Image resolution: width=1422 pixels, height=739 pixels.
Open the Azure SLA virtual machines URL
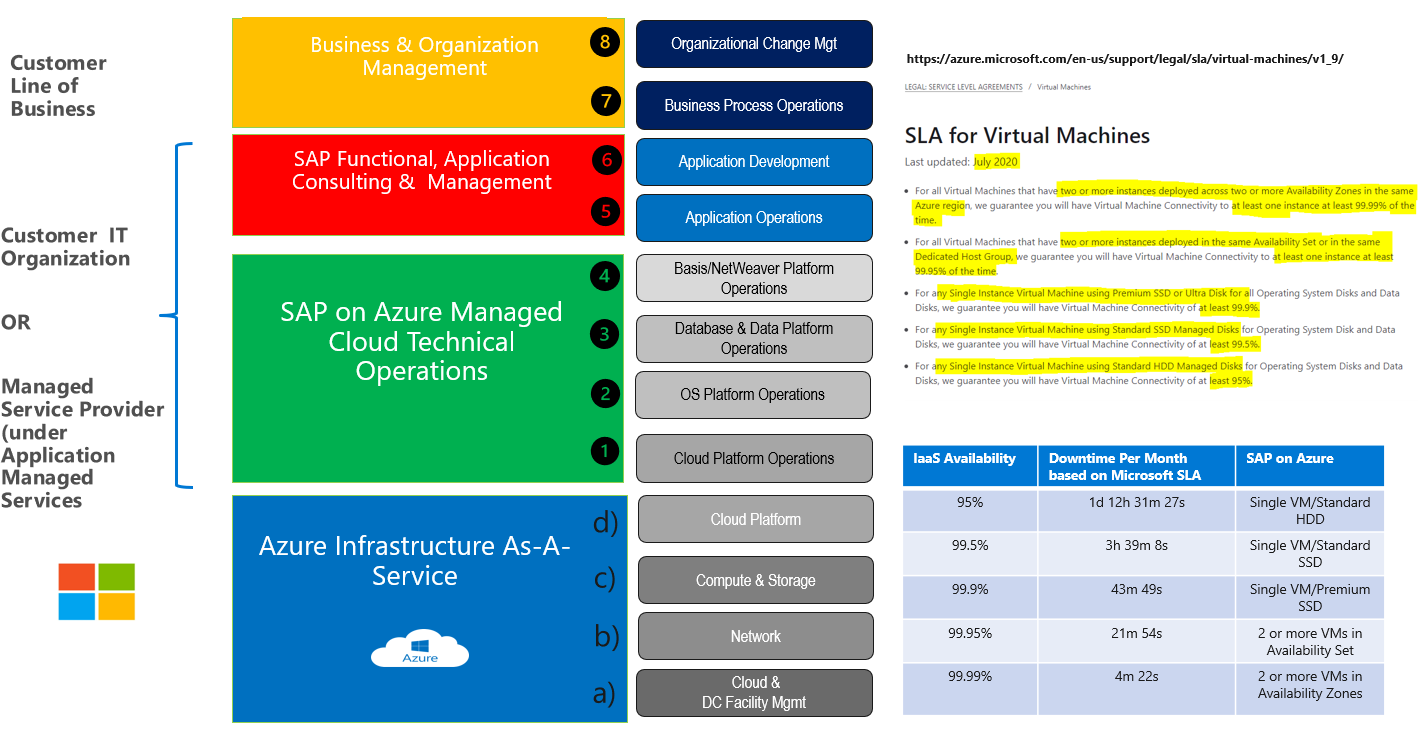tap(1125, 59)
